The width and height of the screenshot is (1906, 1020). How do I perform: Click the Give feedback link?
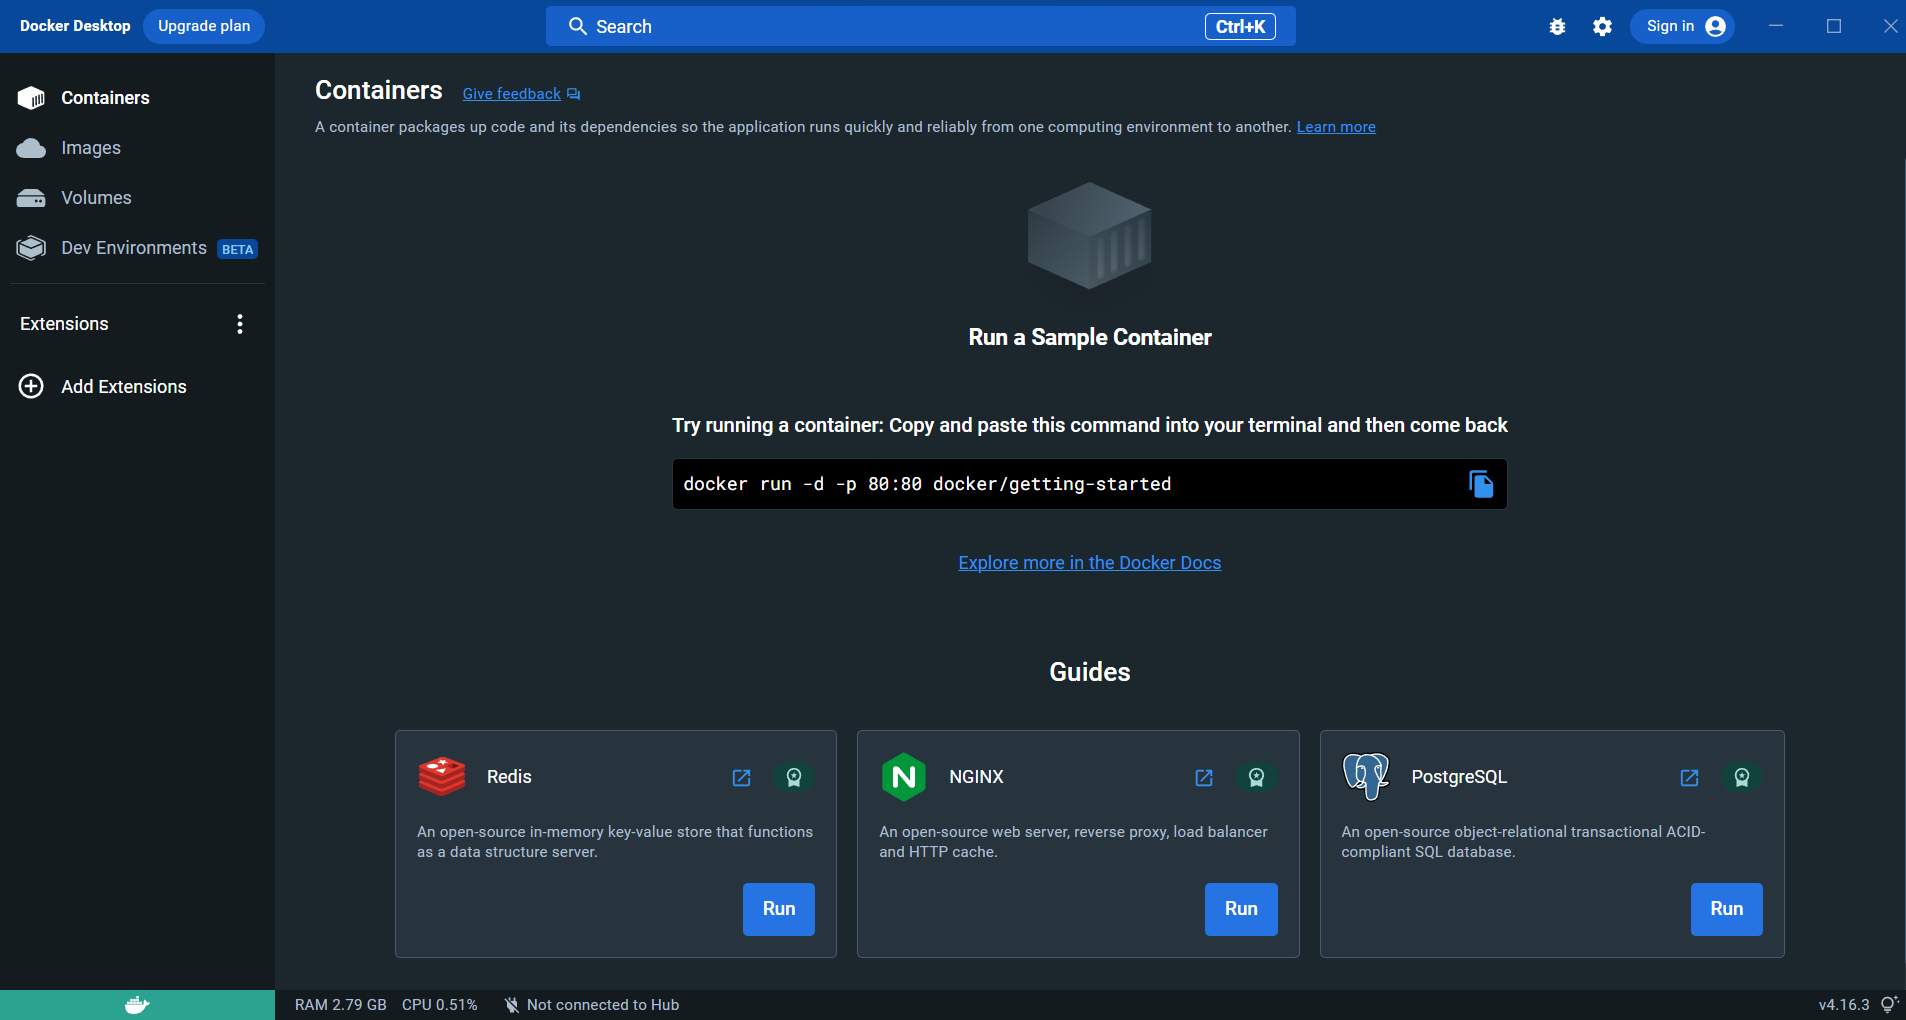pos(511,93)
